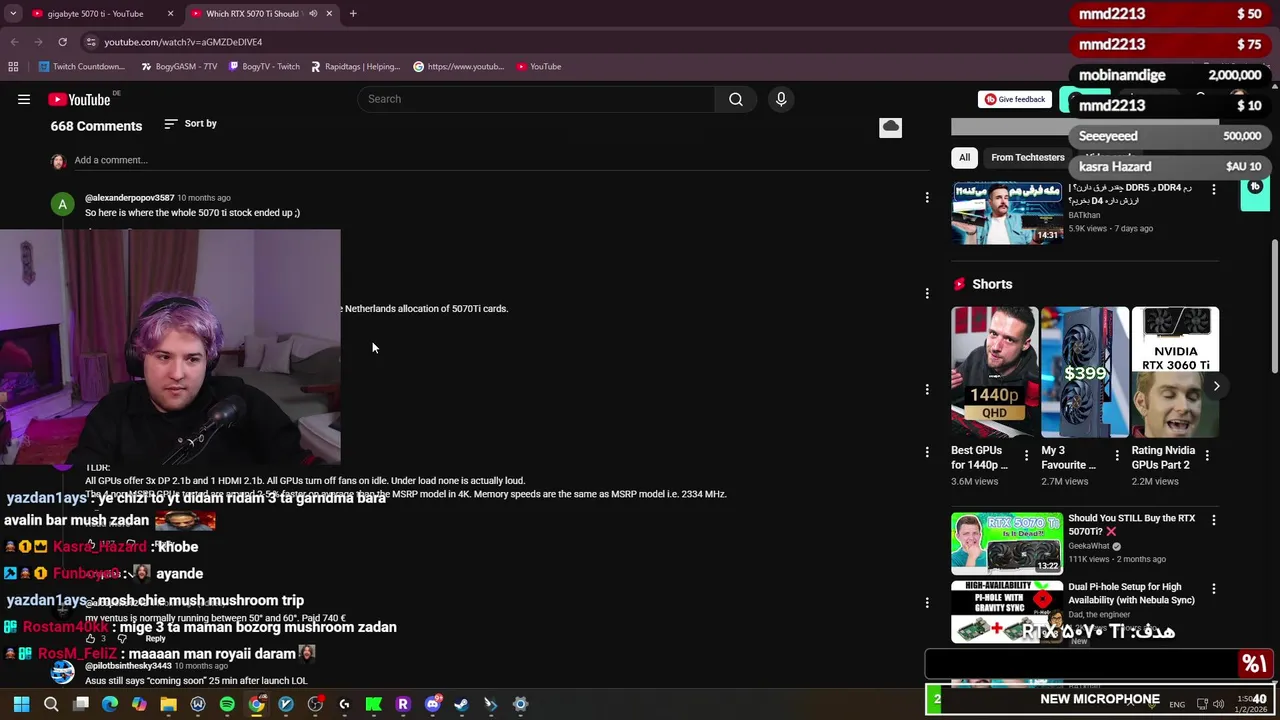Open options for alexanderpopov3587 comment
The width and height of the screenshot is (1280, 720).
(927, 198)
